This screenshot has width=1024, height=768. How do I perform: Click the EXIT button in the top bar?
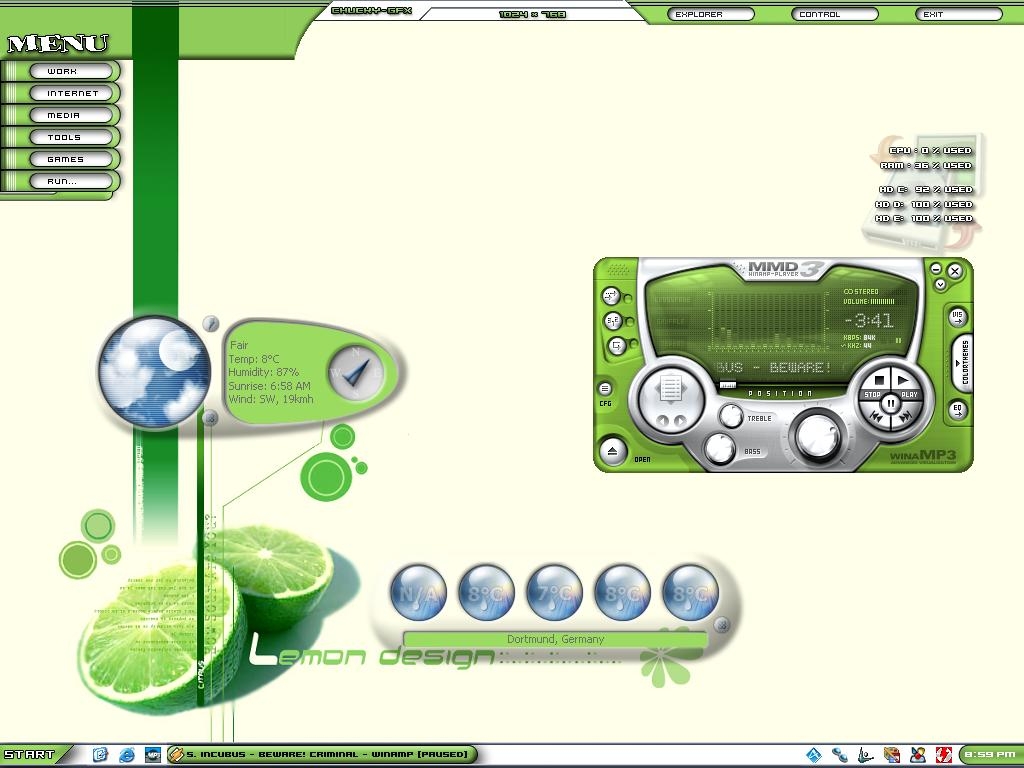click(x=958, y=14)
